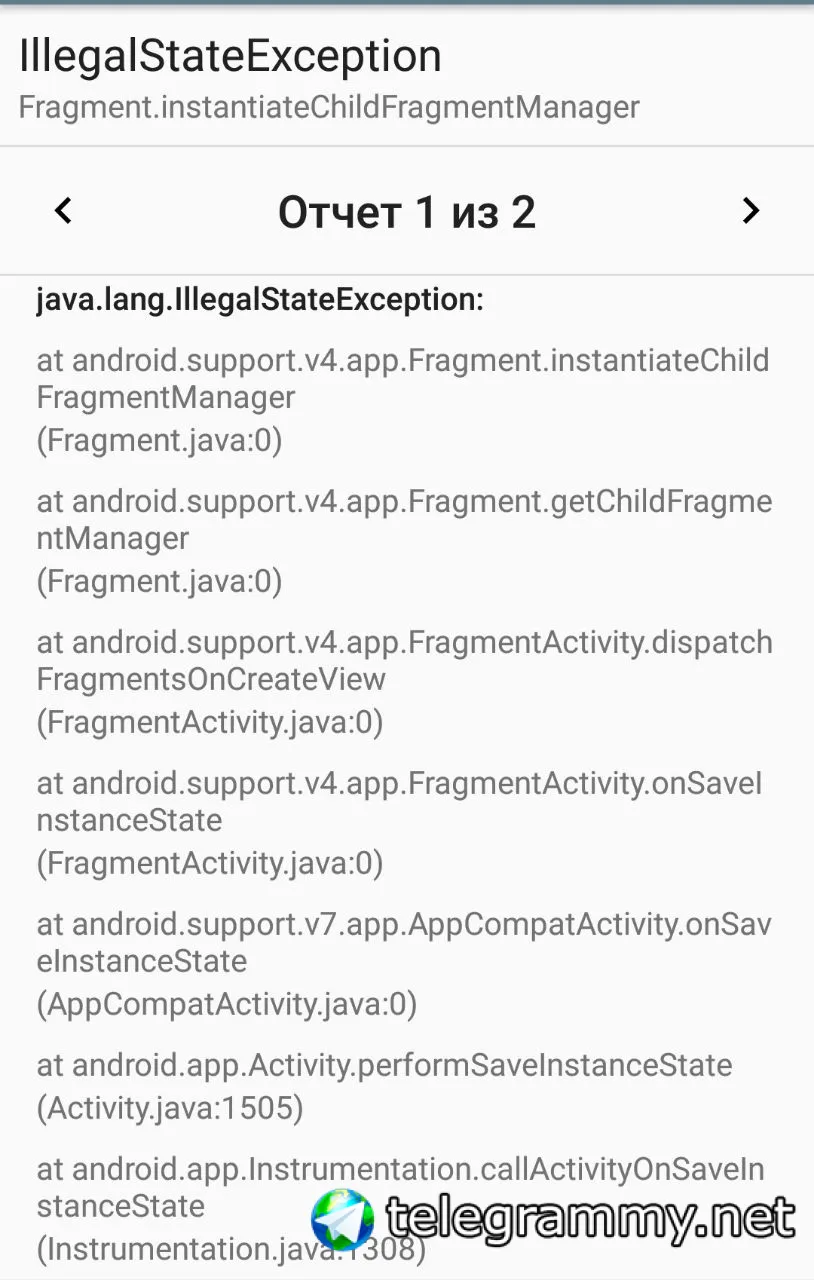Select the dispatchFragmentsOnCreateView stack frame
The height and width of the screenshot is (1280, 814).
[x=404, y=661]
